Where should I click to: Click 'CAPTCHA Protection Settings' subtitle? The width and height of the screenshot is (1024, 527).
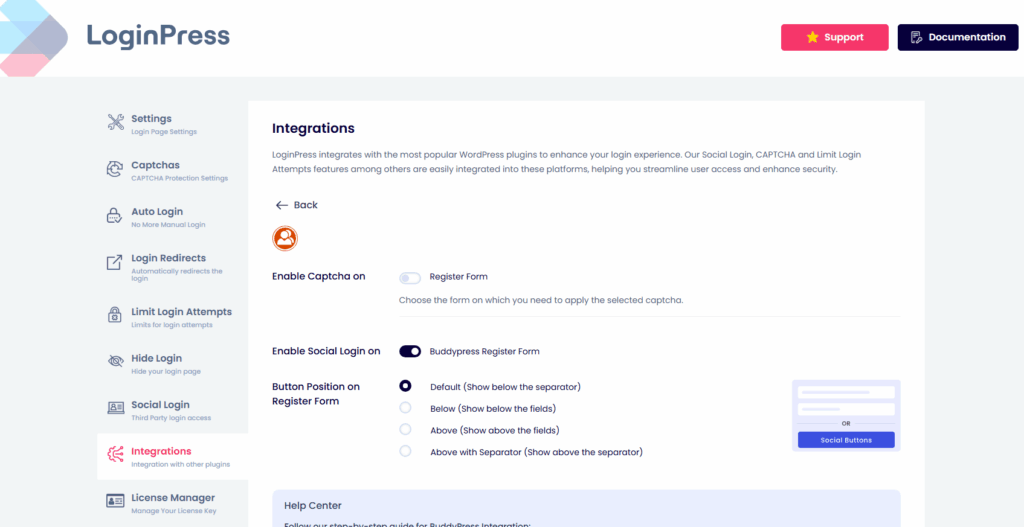point(180,178)
